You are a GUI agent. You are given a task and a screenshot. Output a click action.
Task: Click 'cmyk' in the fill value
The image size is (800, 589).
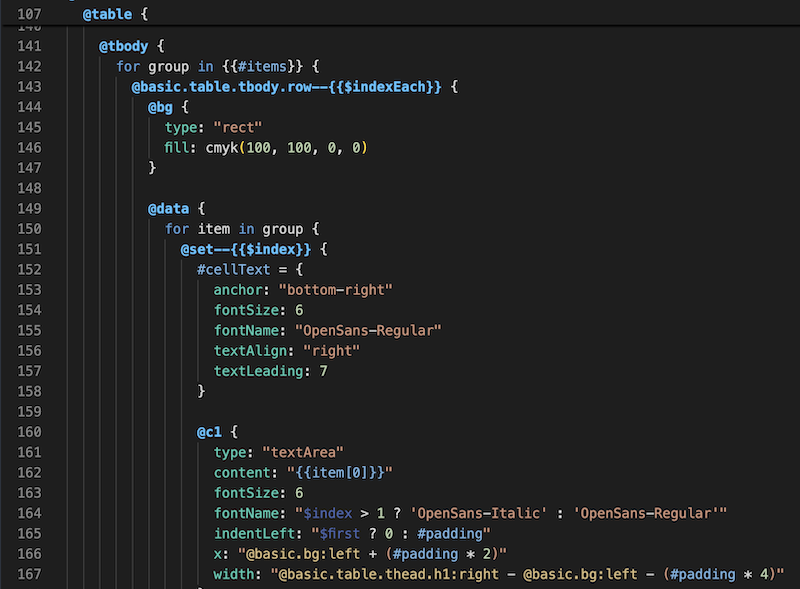coord(221,148)
